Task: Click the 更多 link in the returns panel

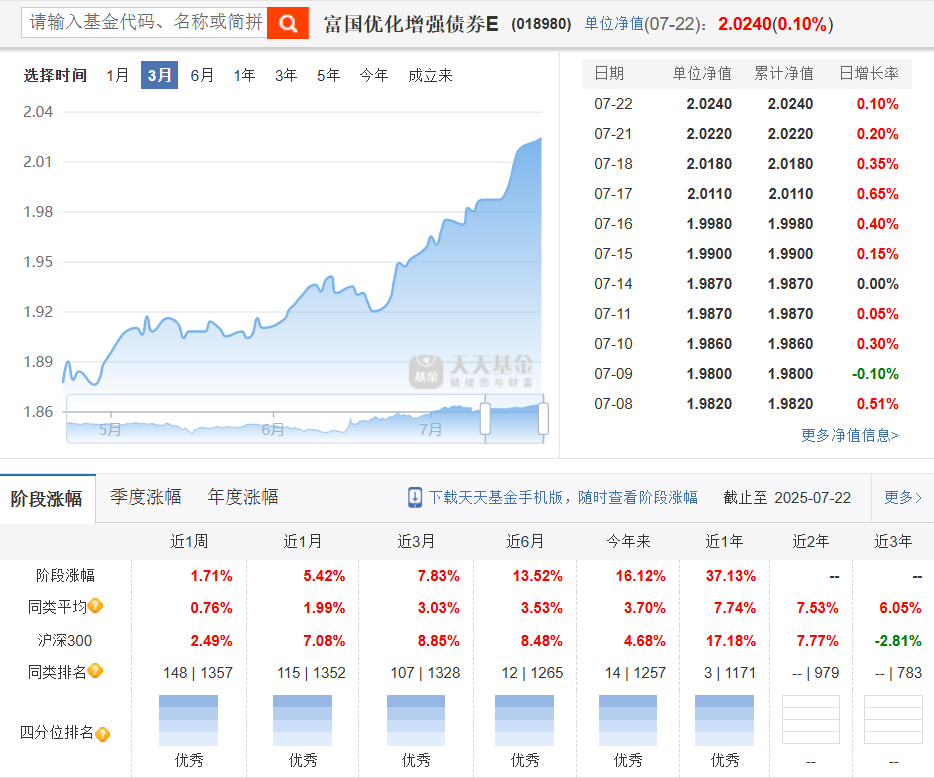Action: pos(902,497)
